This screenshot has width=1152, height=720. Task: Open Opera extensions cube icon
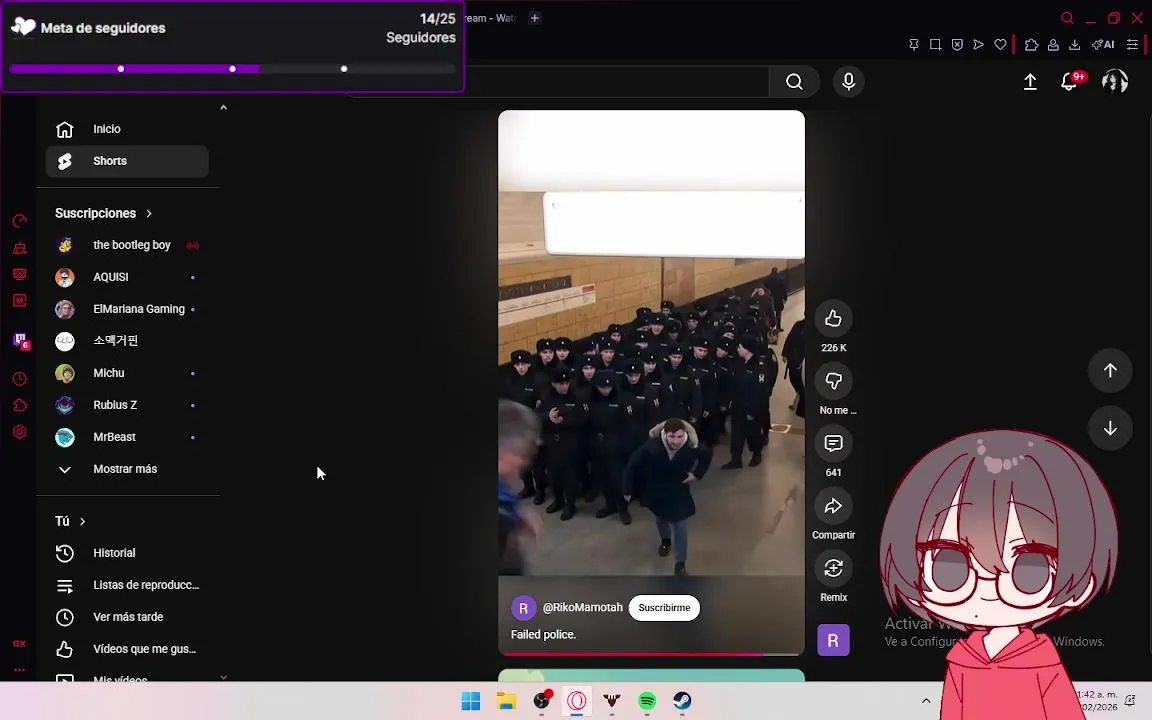click(x=1032, y=45)
